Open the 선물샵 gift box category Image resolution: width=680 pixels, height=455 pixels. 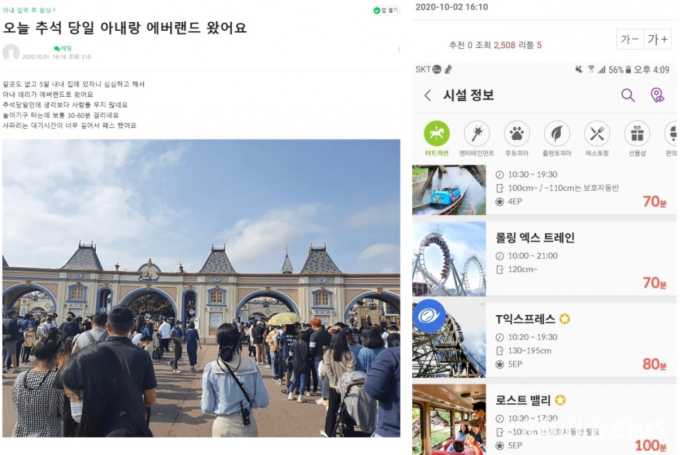[x=637, y=134]
